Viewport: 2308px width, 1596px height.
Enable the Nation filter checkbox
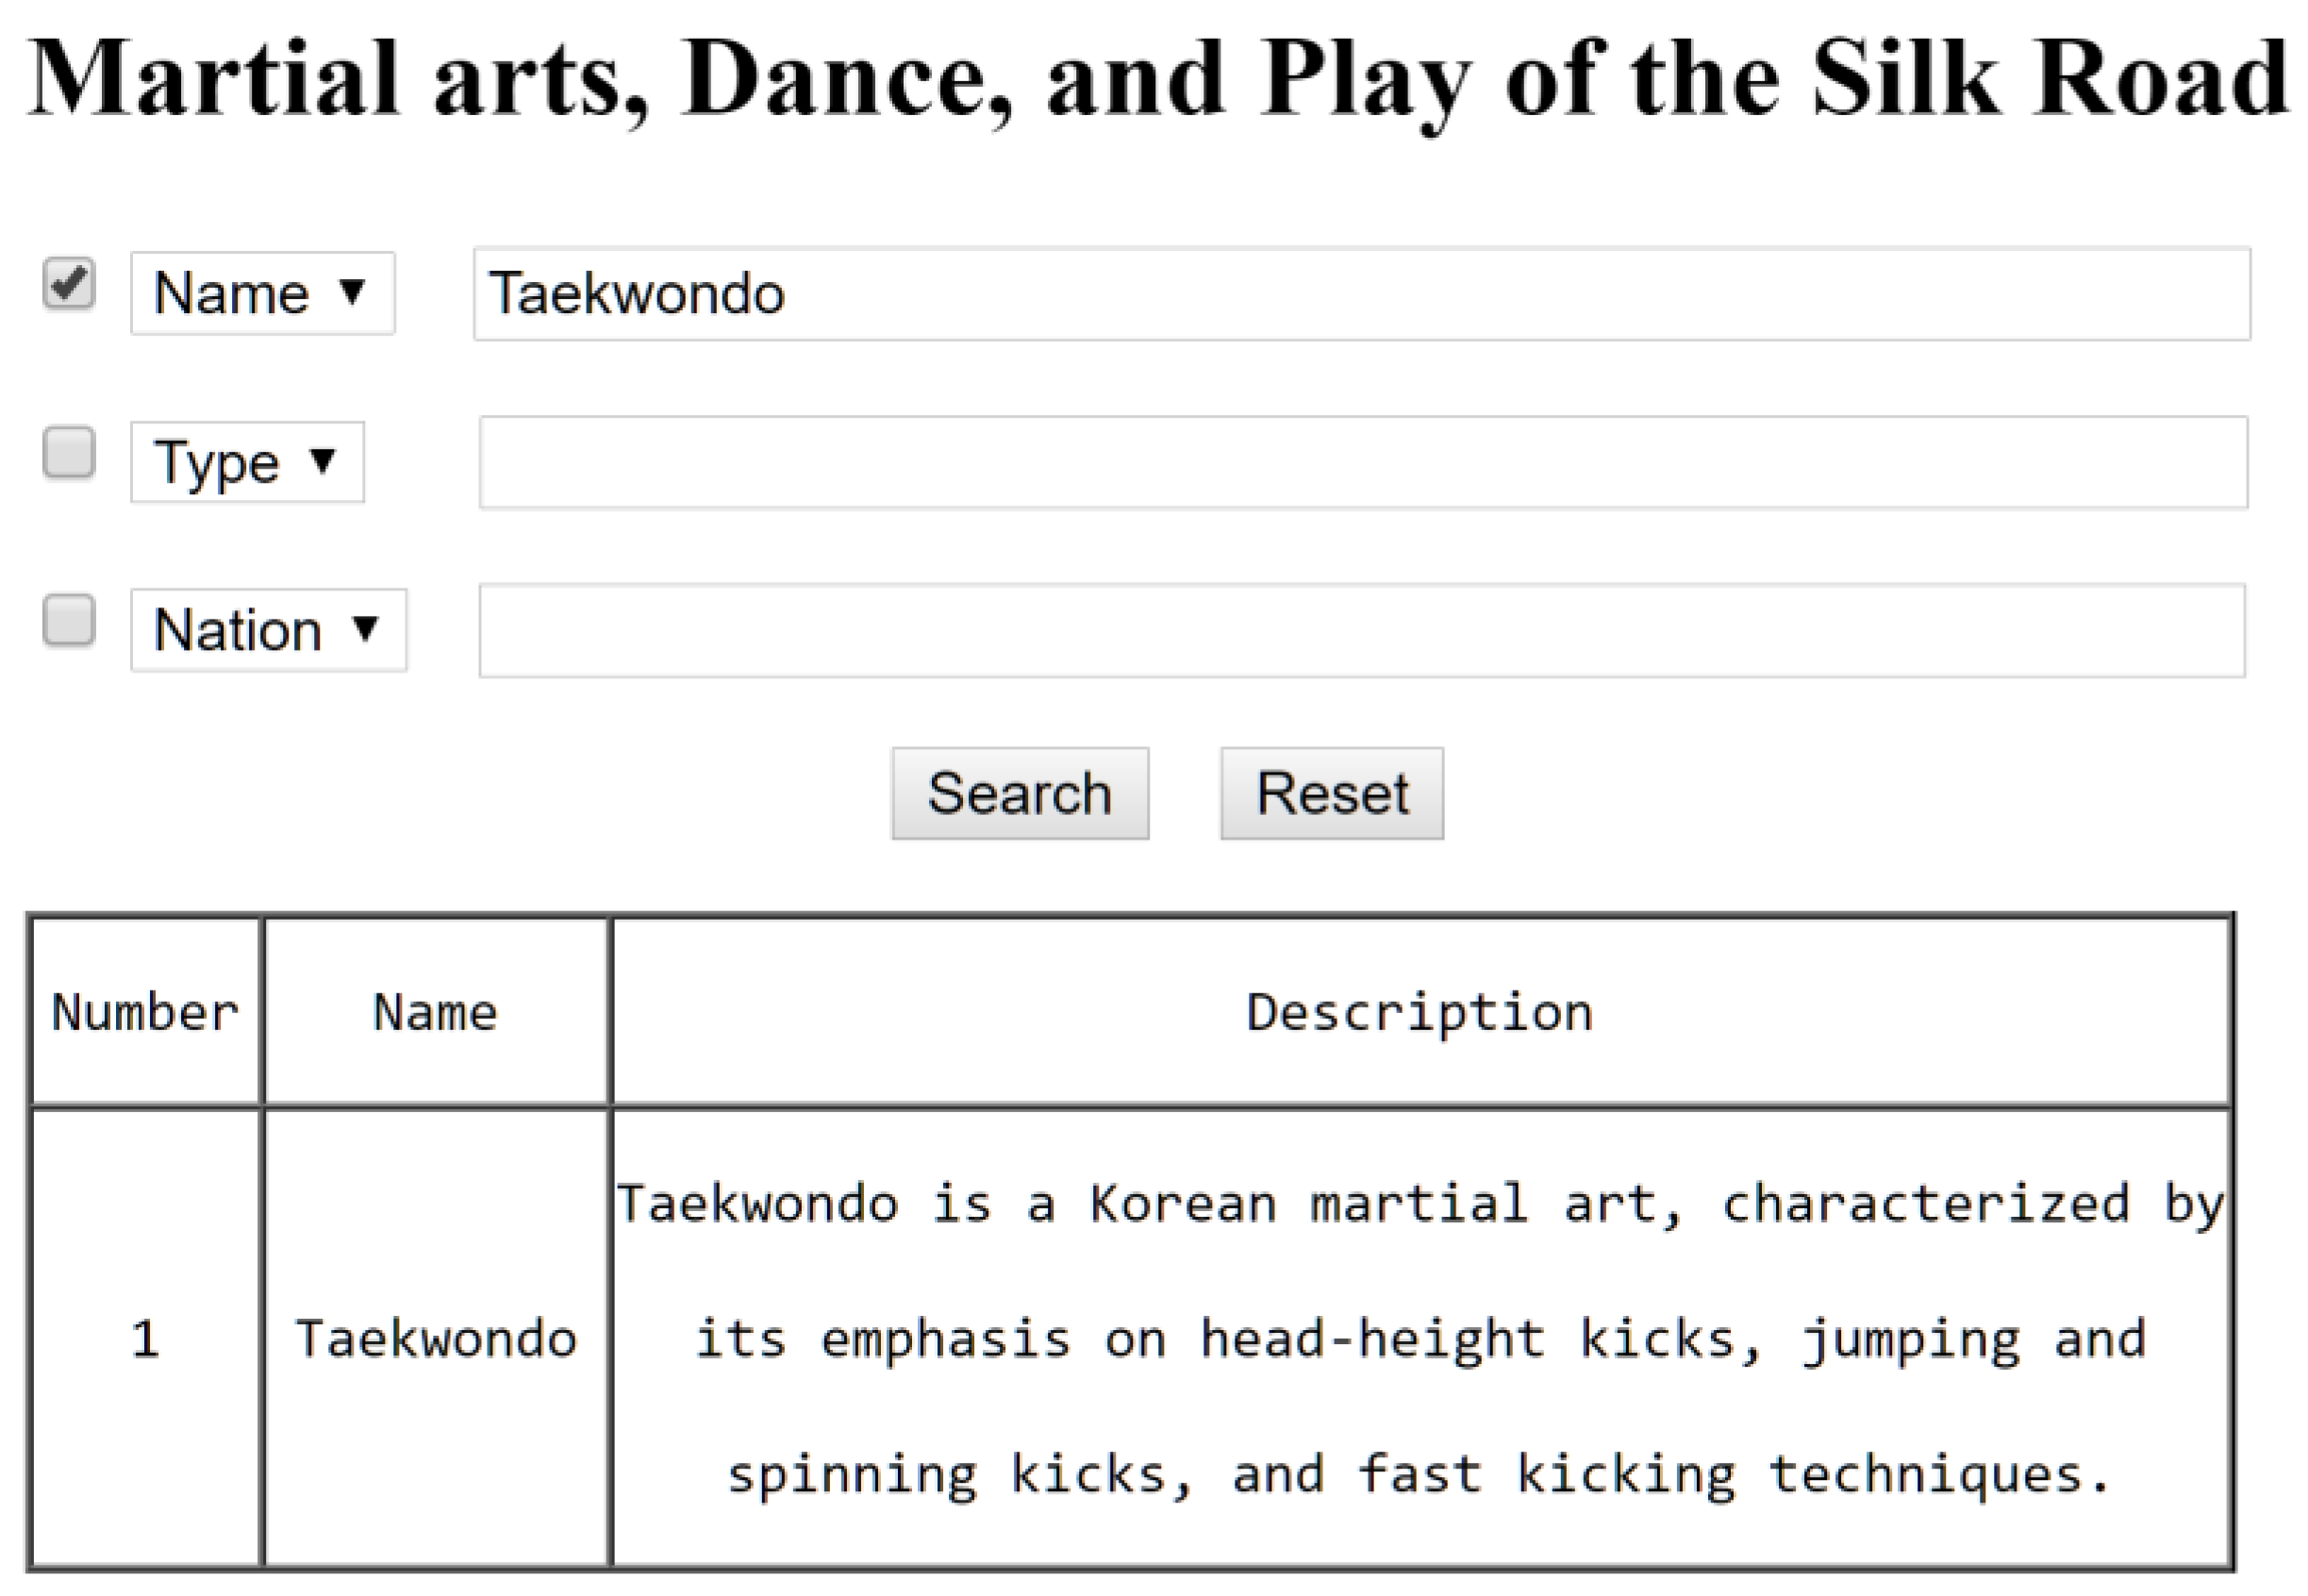69,621
